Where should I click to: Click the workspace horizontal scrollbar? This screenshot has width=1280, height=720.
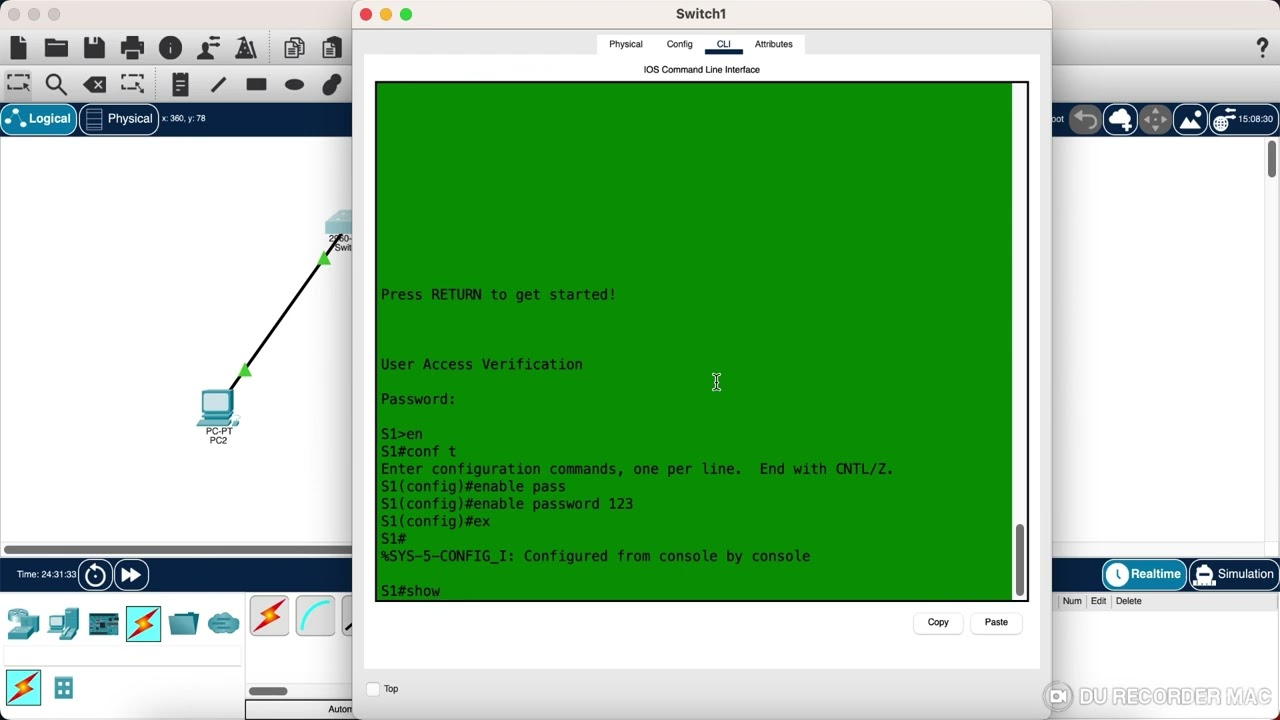click(x=177, y=550)
